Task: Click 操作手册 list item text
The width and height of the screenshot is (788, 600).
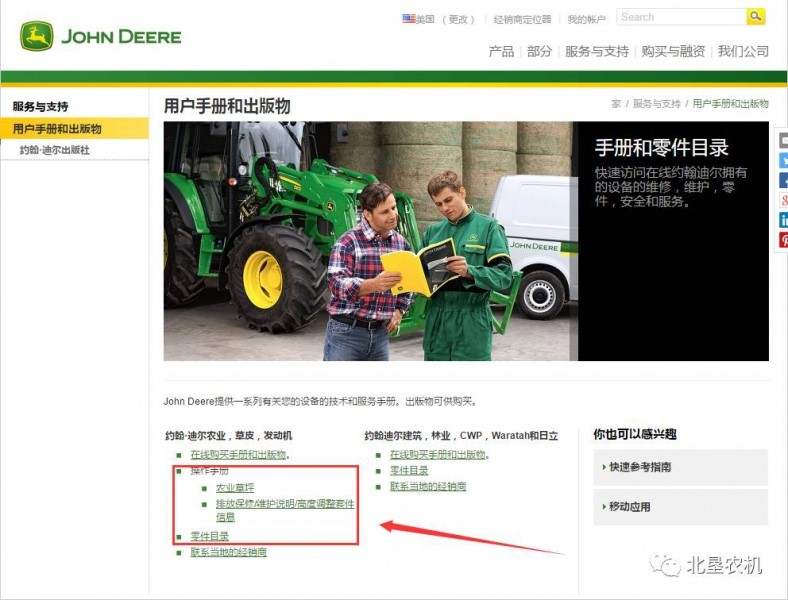Action: tap(209, 471)
